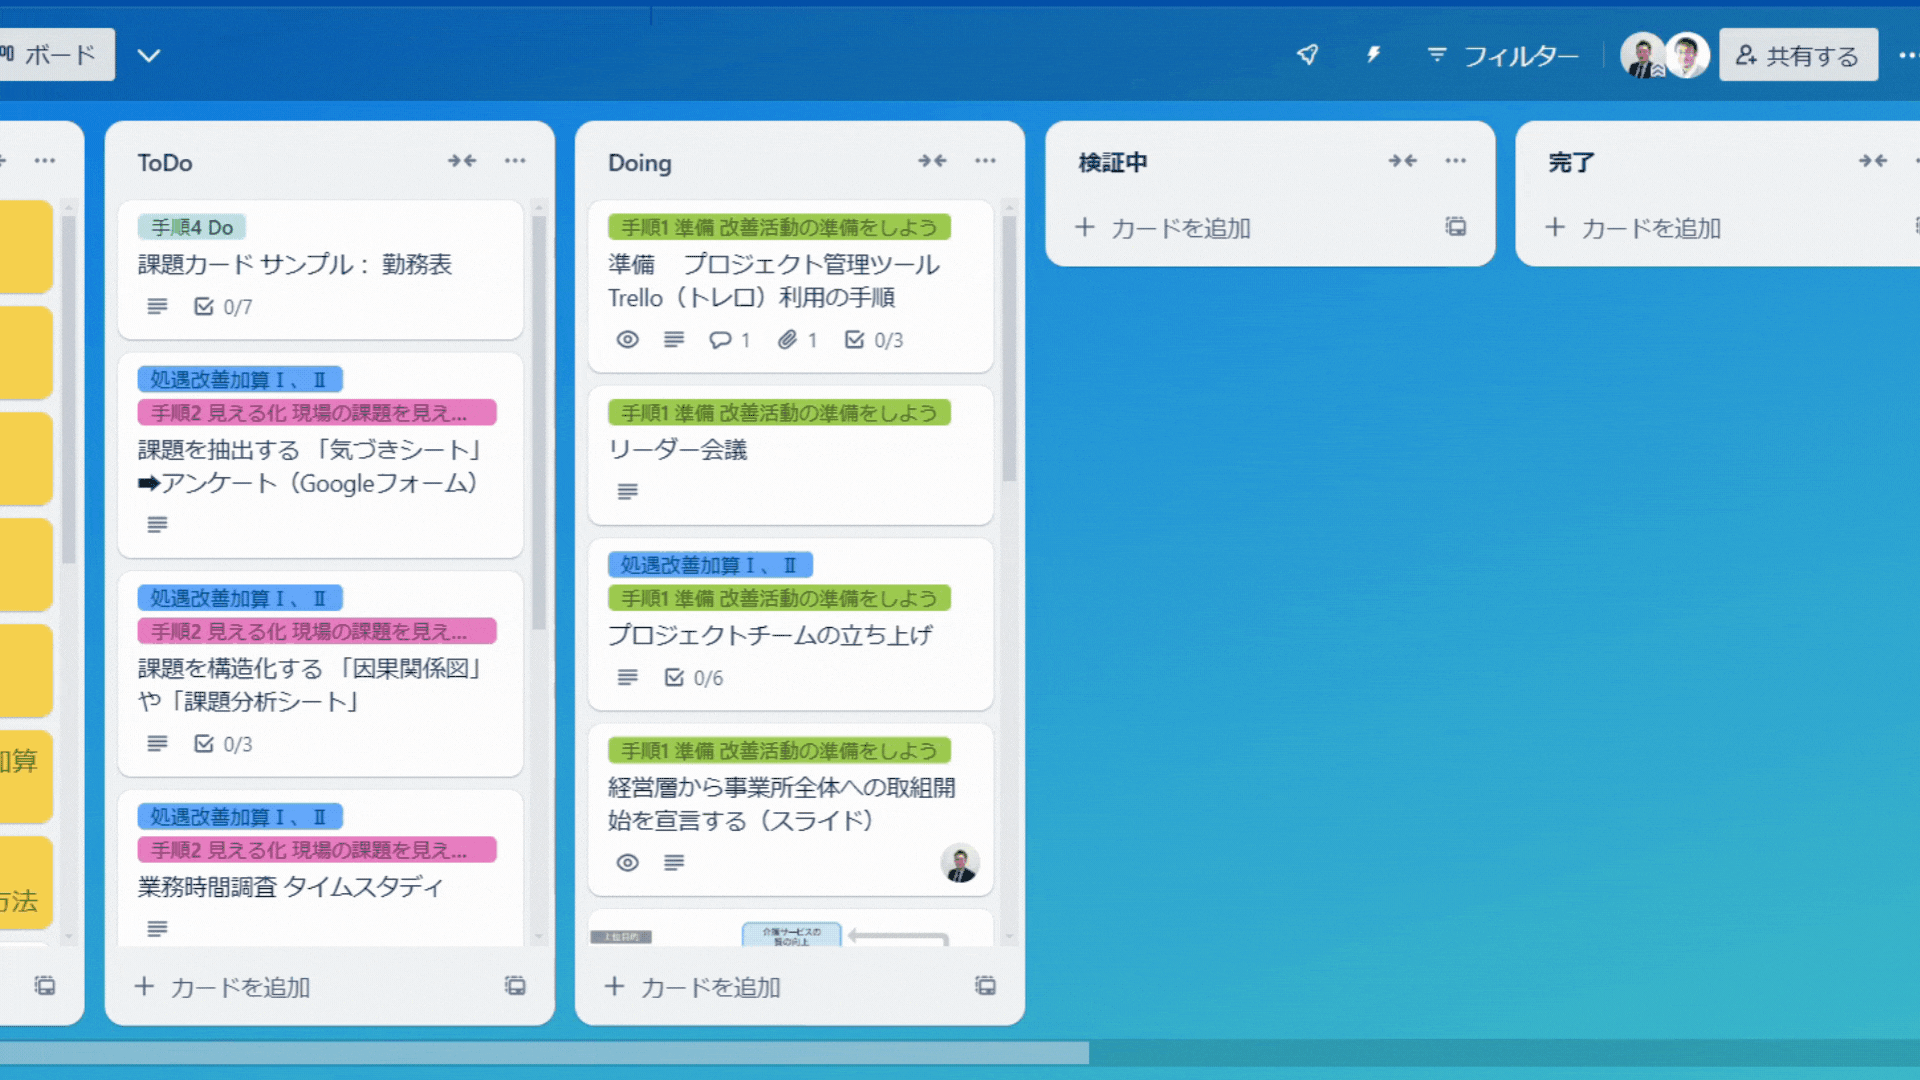This screenshot has width=1920, height=1080.
Task: Add a card to 検証中 list
Action: 1163,228
